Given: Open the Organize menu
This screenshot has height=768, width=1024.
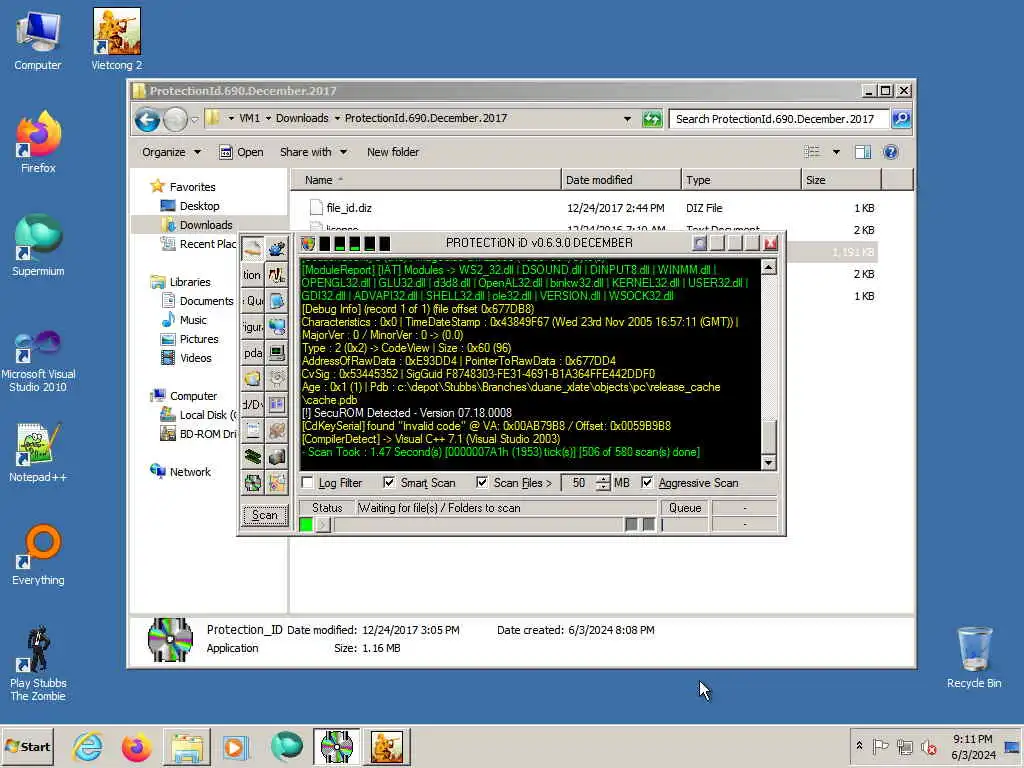Looking at the screenshot, I should click(x=171, y=152).
